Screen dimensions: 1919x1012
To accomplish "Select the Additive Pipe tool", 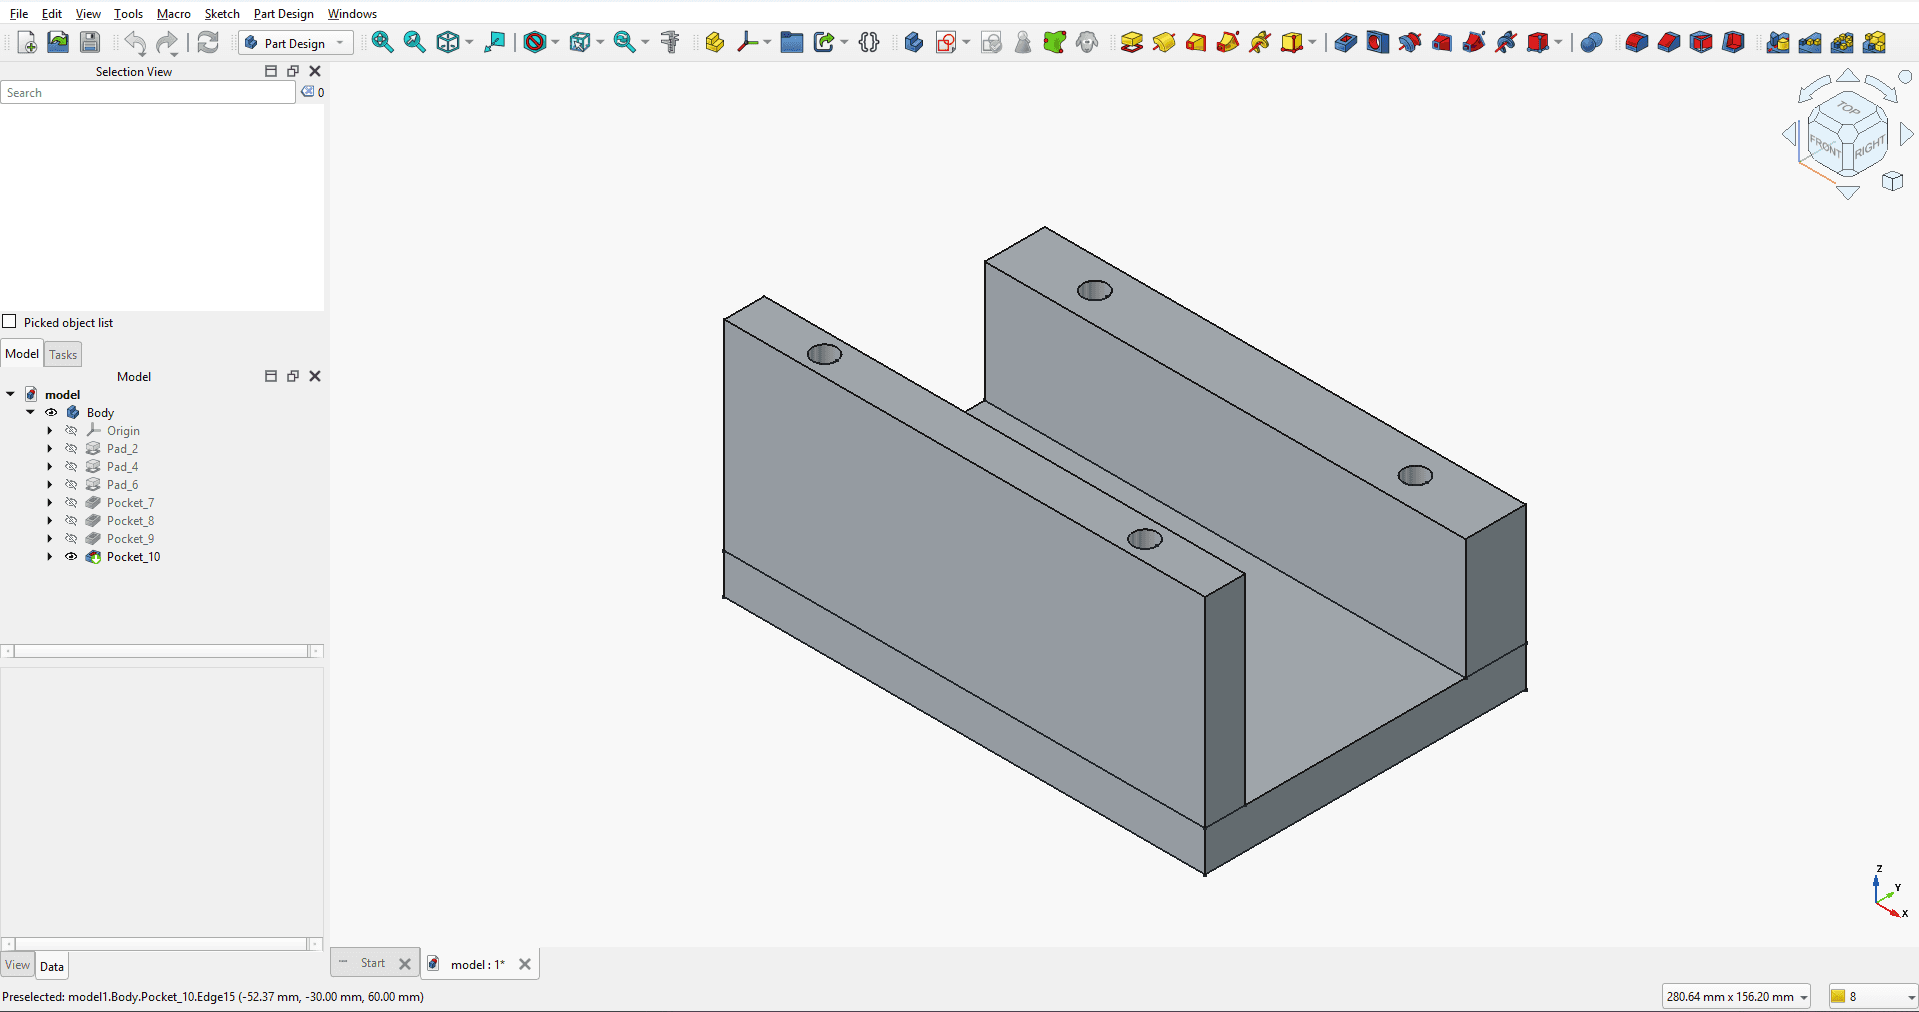I will [x=1228, y=42].
